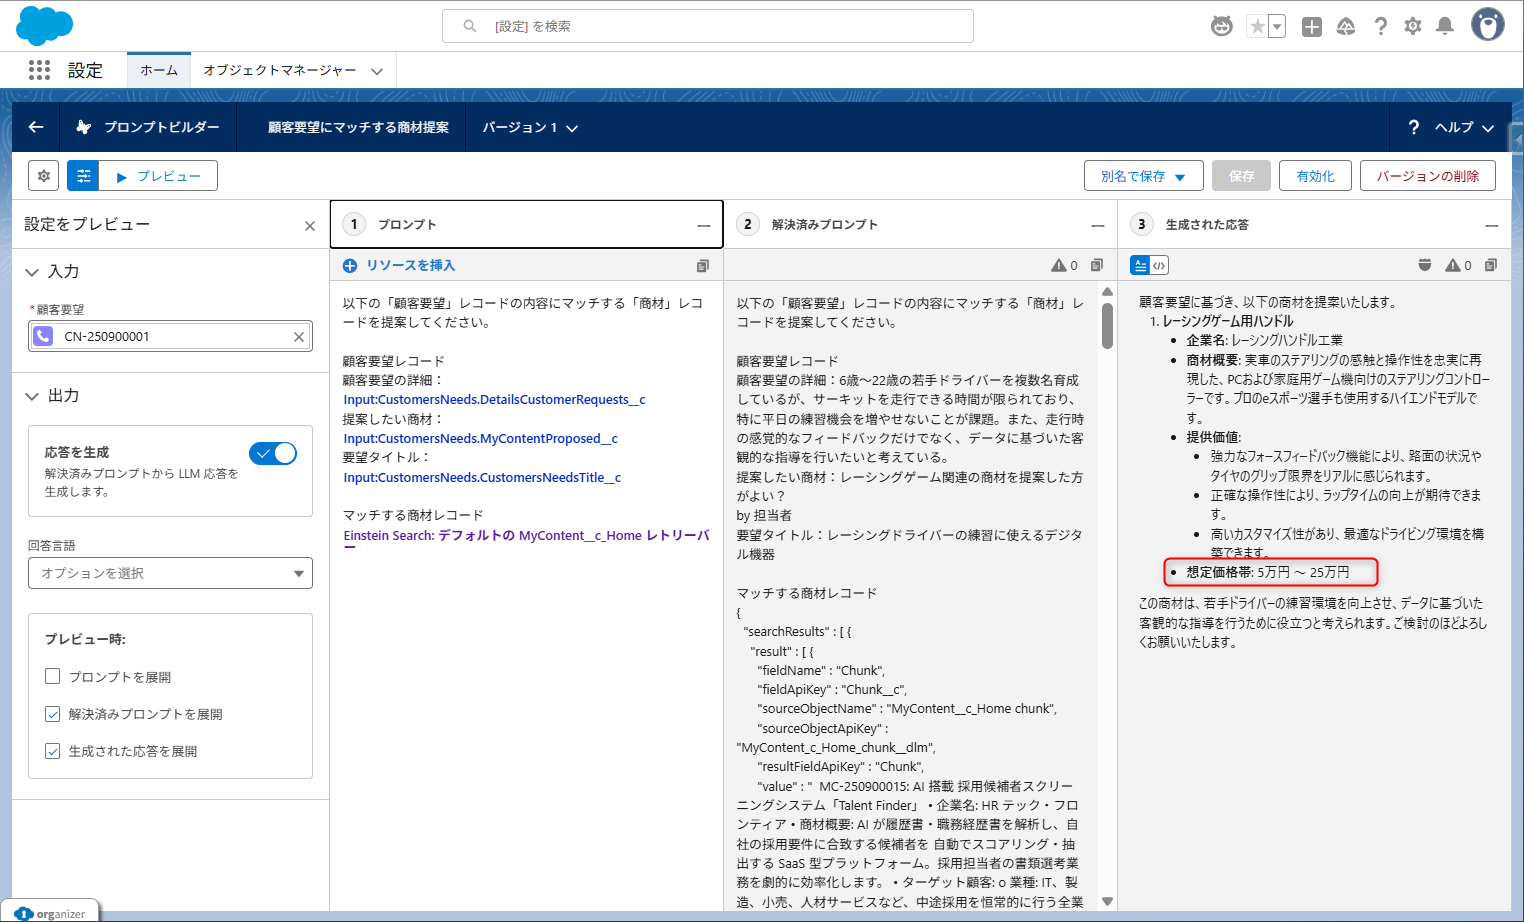Click the resolved prompt vertical scrollbar

1107,325
